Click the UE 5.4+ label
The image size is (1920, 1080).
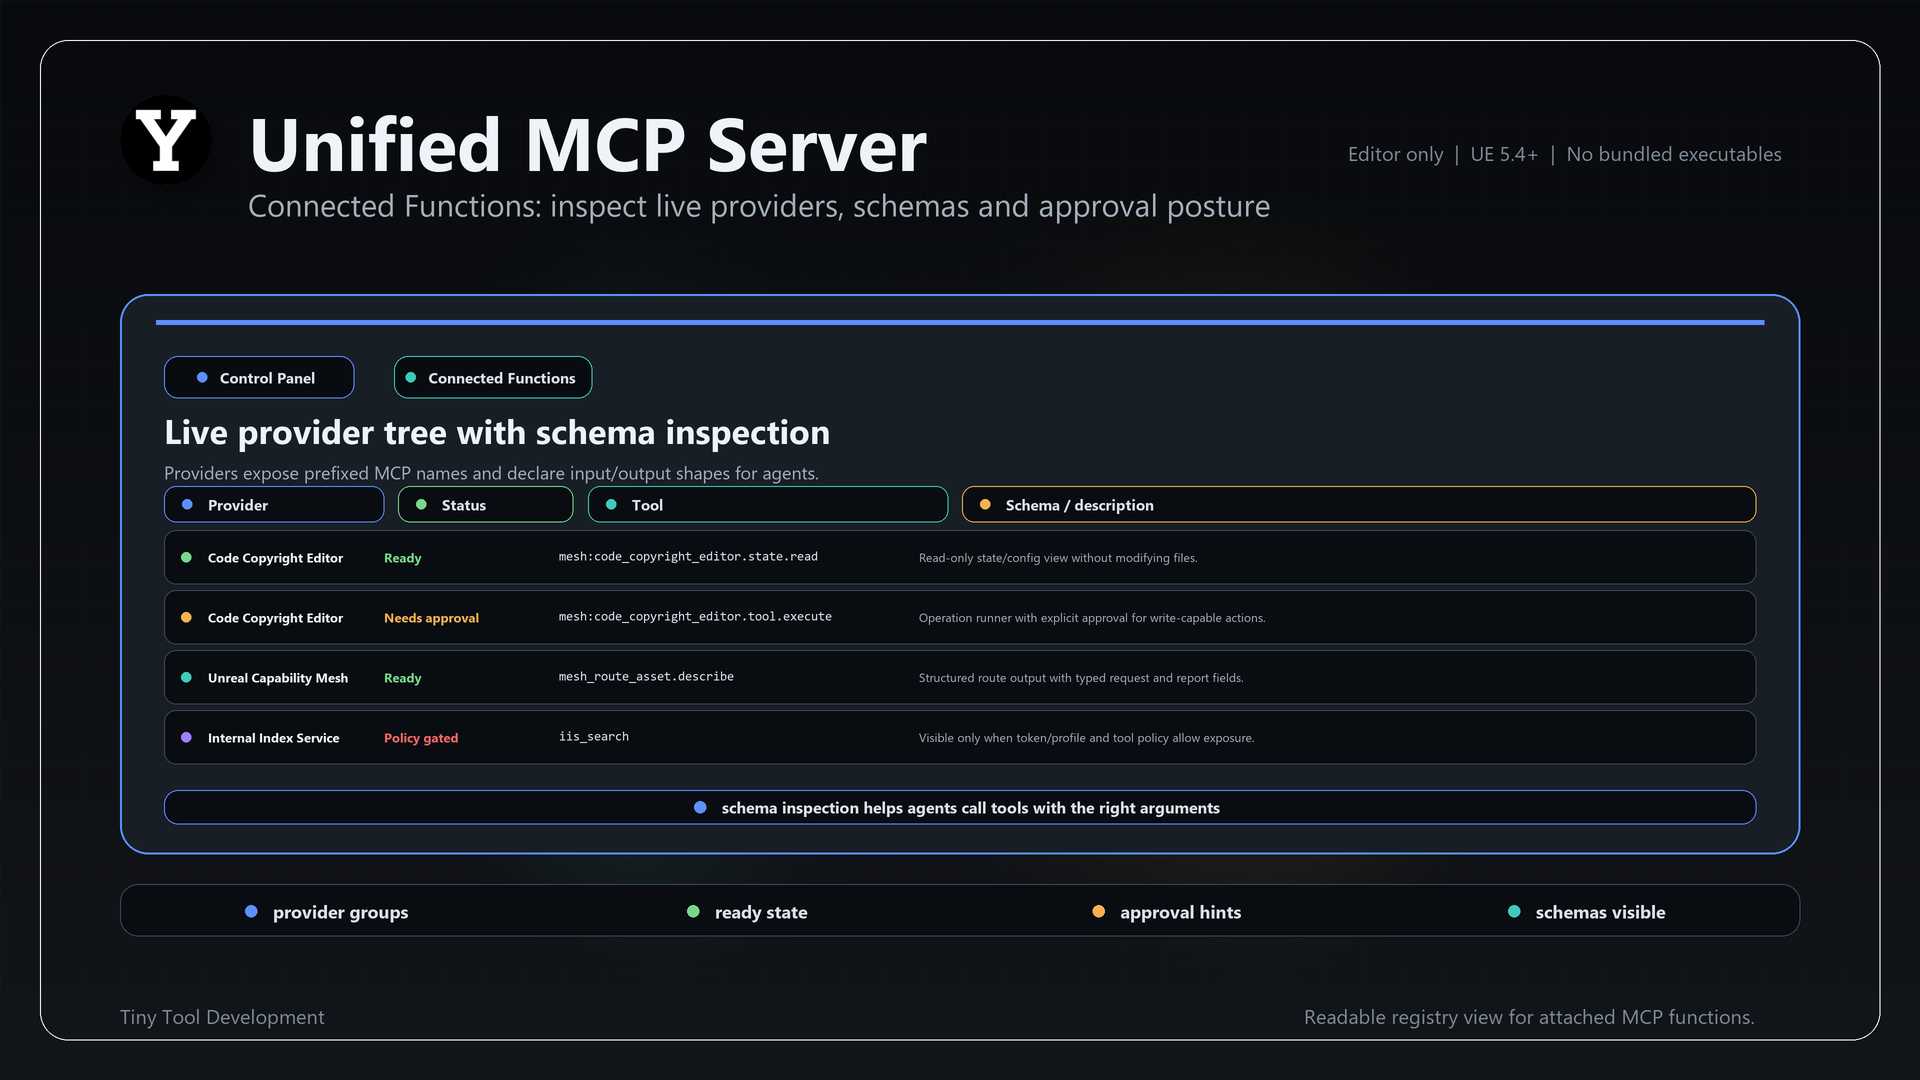[x=1504, y=154]
